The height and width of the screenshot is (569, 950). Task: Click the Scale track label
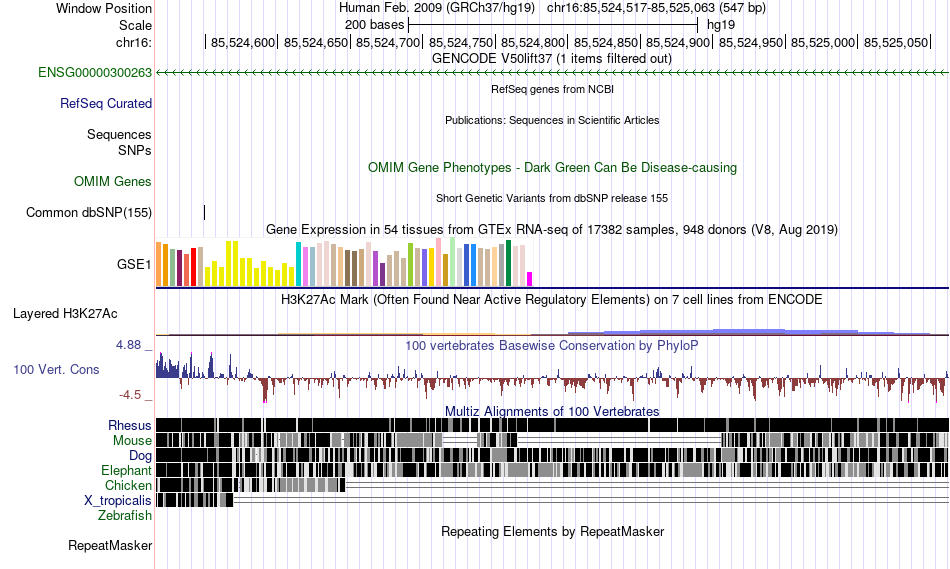136,25
